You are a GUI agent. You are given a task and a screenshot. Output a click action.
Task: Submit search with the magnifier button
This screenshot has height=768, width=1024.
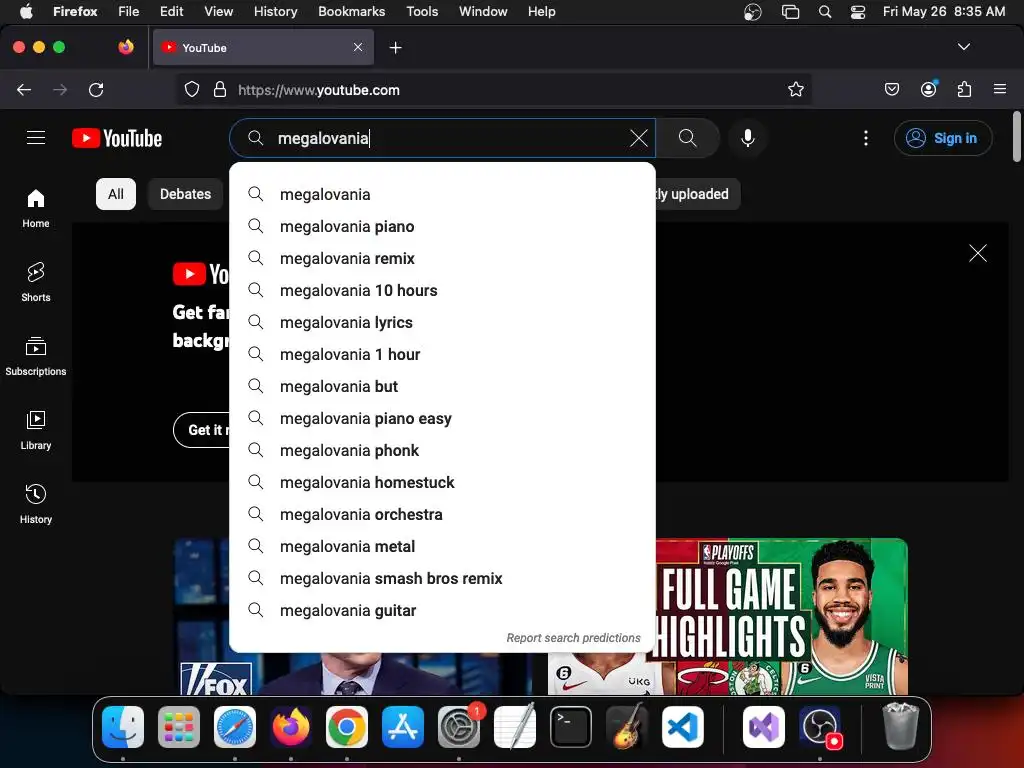(x=687, y=138)
